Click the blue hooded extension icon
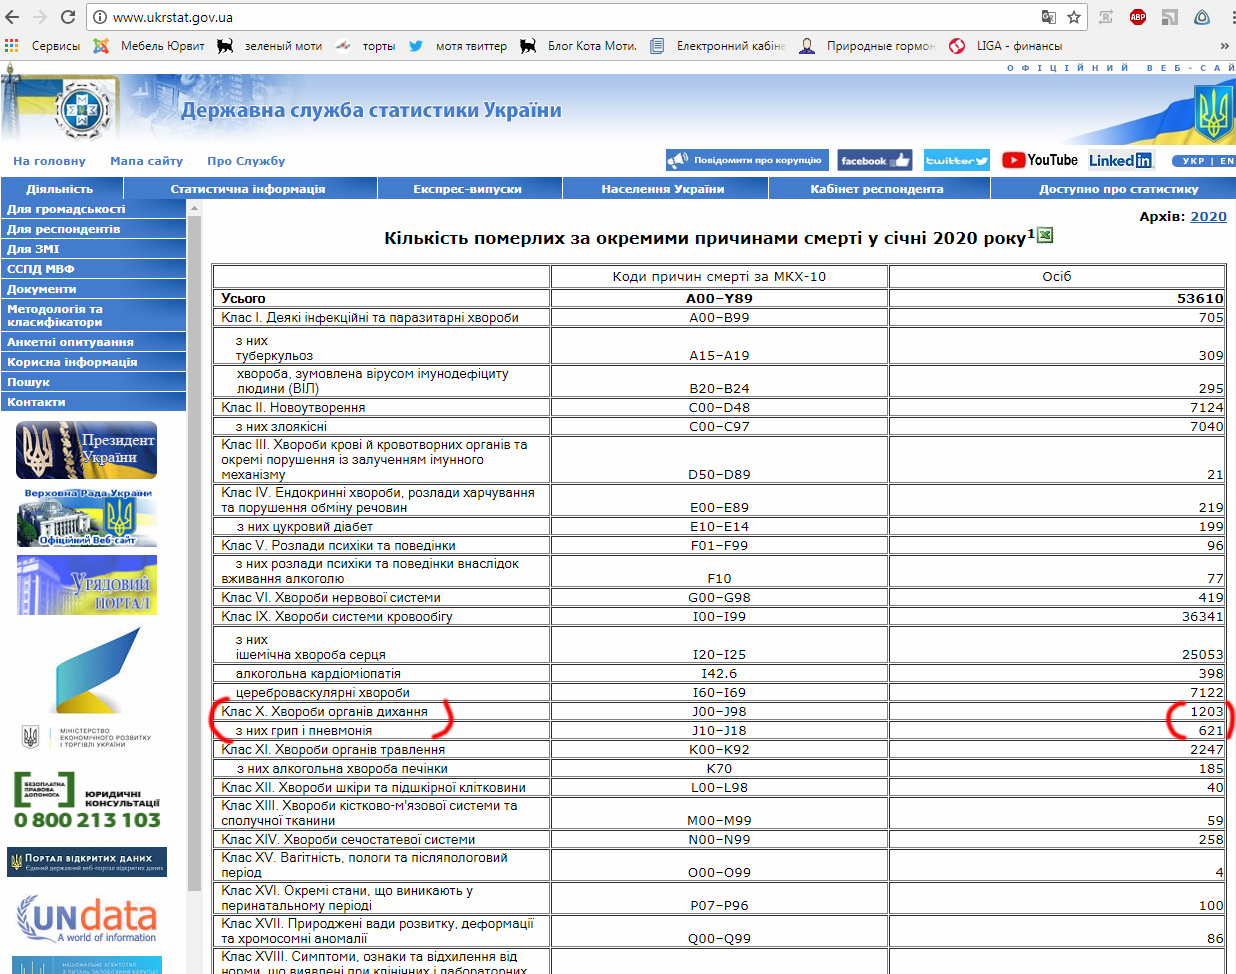The width and height of the screenshot is (1236, 974). [x=1202, y=17]
